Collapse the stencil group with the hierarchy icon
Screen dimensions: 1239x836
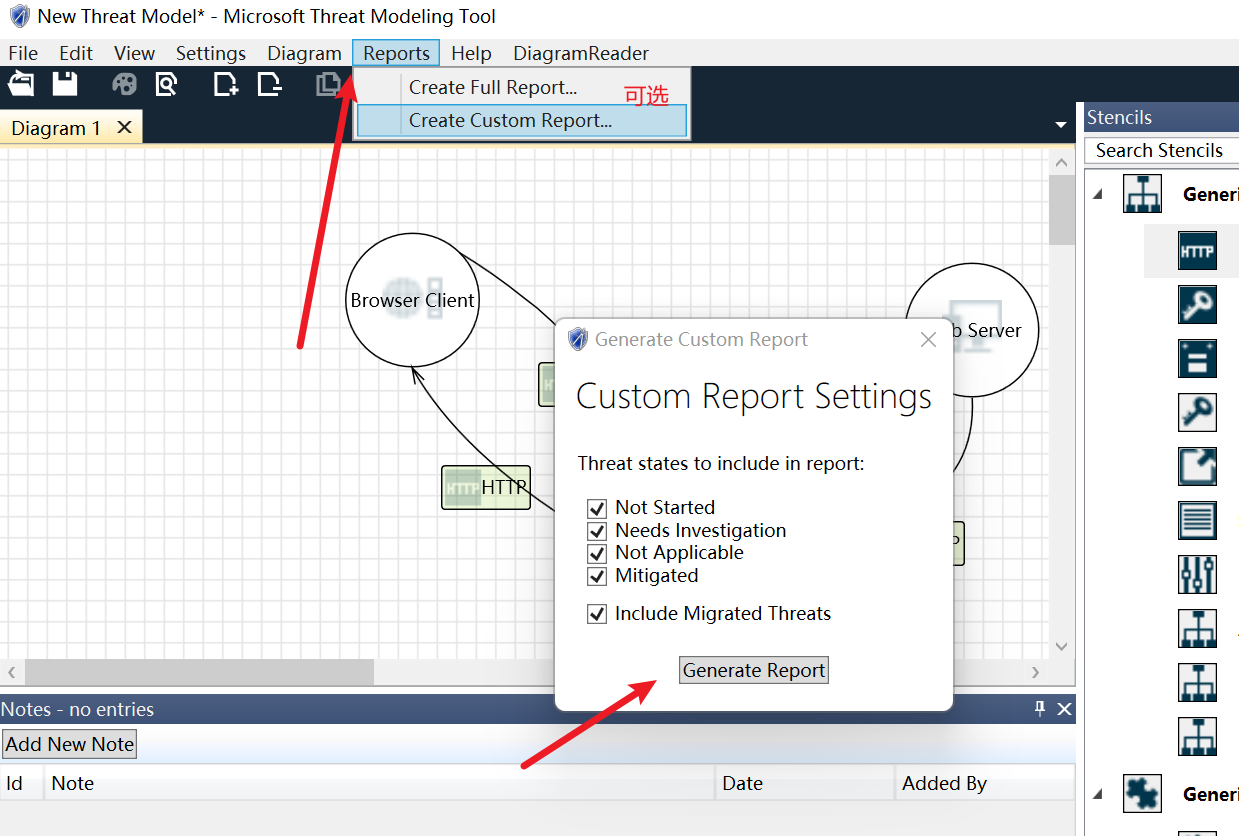point(1098,195)
